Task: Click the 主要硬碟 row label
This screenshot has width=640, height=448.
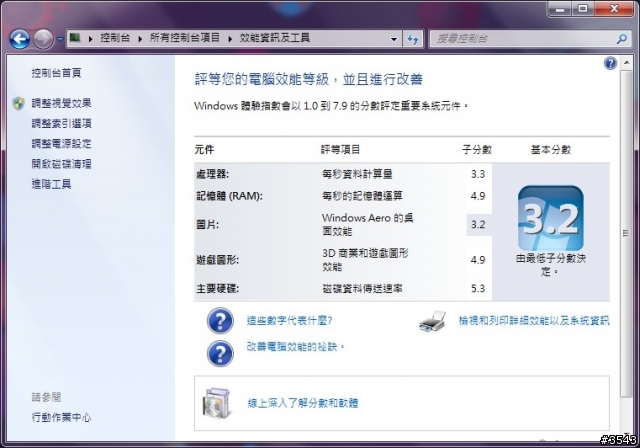Action: tap(218, 288)
